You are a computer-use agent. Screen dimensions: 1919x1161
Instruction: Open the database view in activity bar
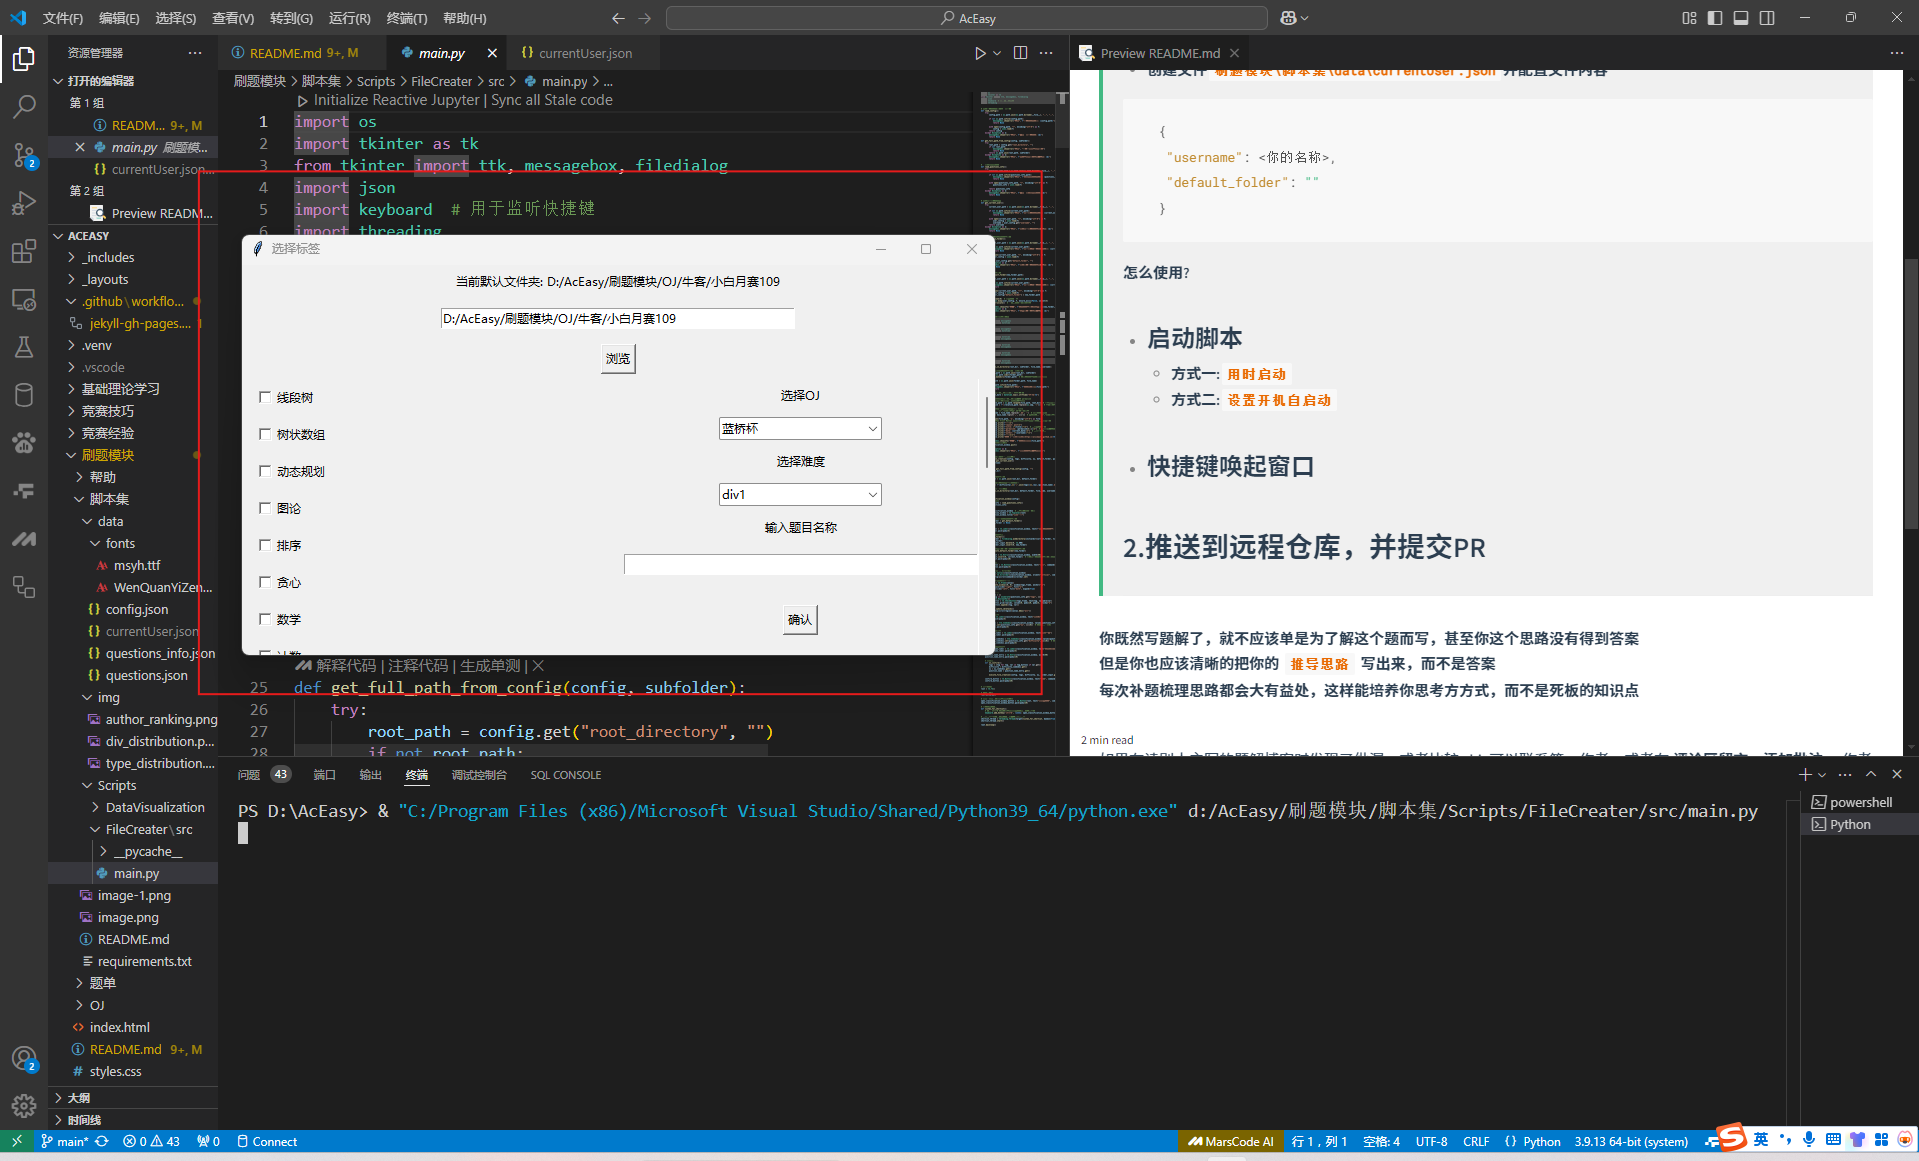tap(24, 395)
